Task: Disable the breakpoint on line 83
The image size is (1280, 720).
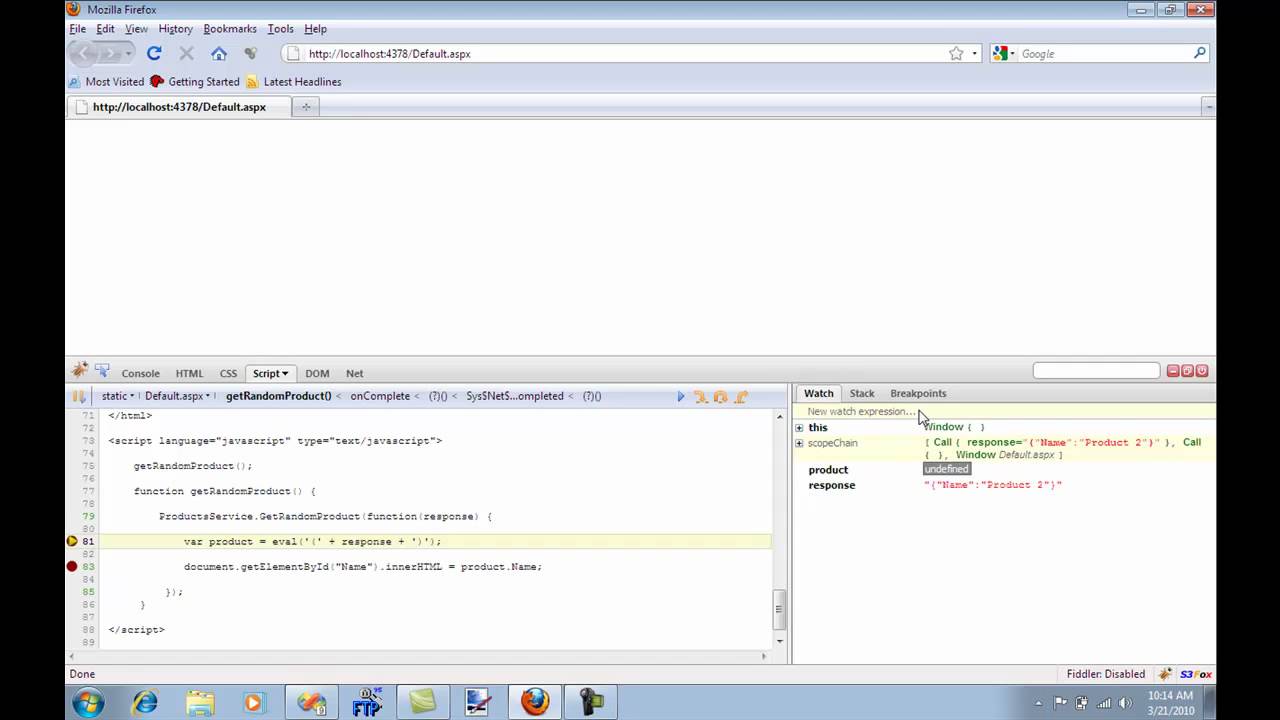Action: pyautogui.click(x=72, y=566)
